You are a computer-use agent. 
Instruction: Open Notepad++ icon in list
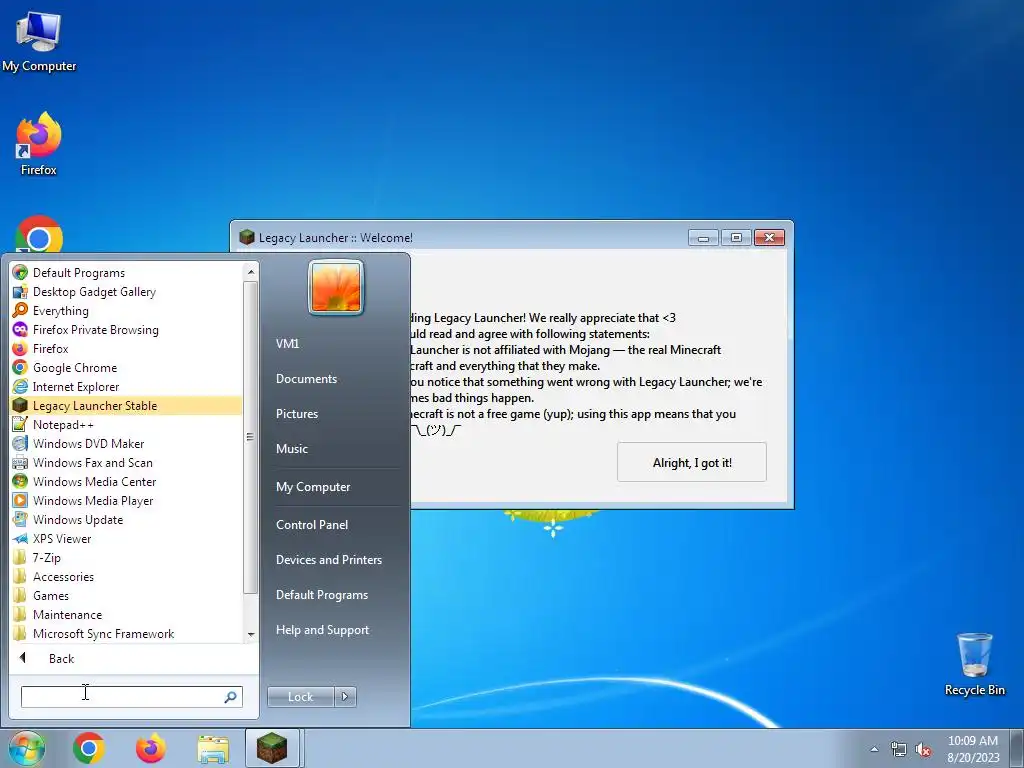(x=20, y=424)
